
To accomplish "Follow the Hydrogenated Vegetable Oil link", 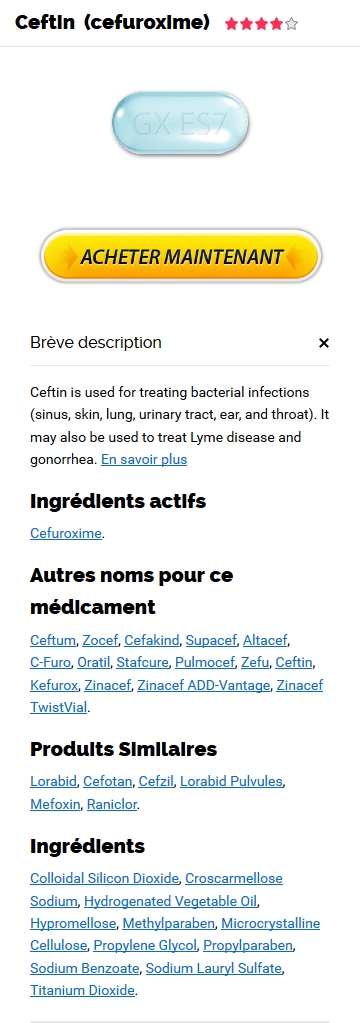I will [170, 901].
